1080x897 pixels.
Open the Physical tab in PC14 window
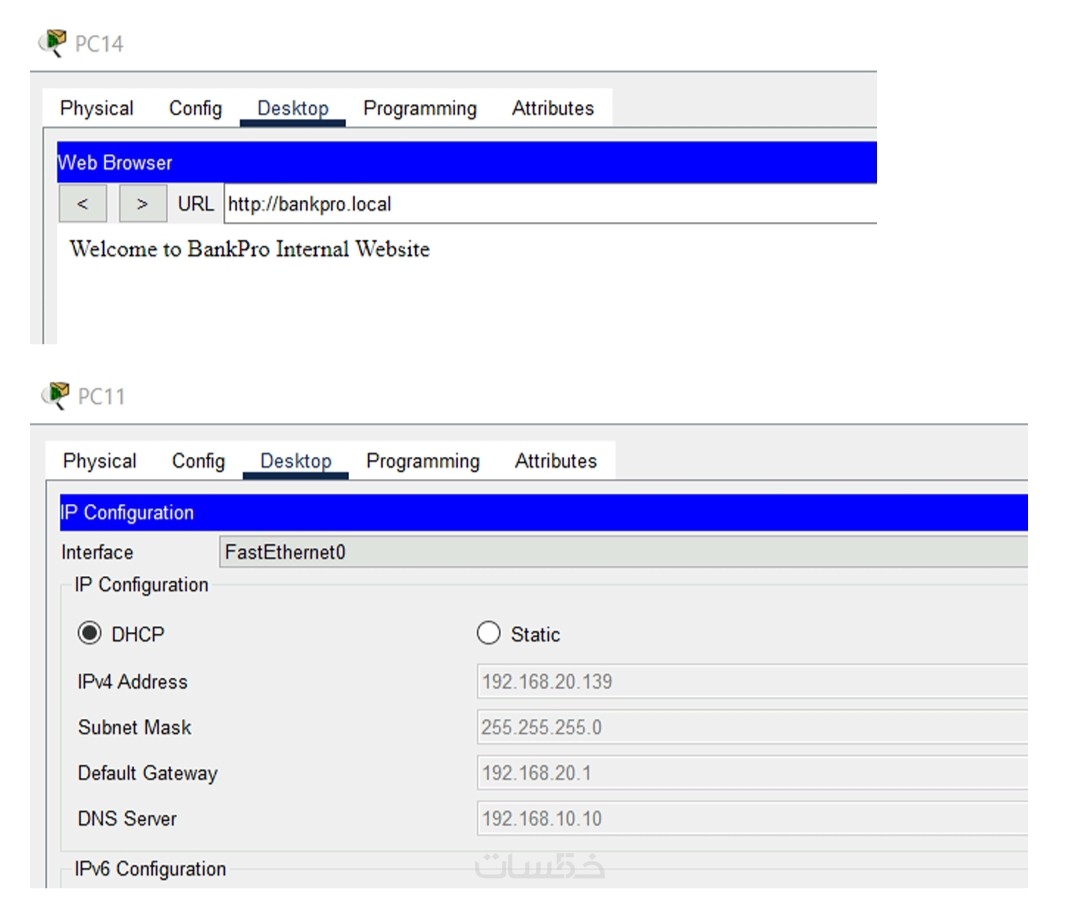point(96,108)
